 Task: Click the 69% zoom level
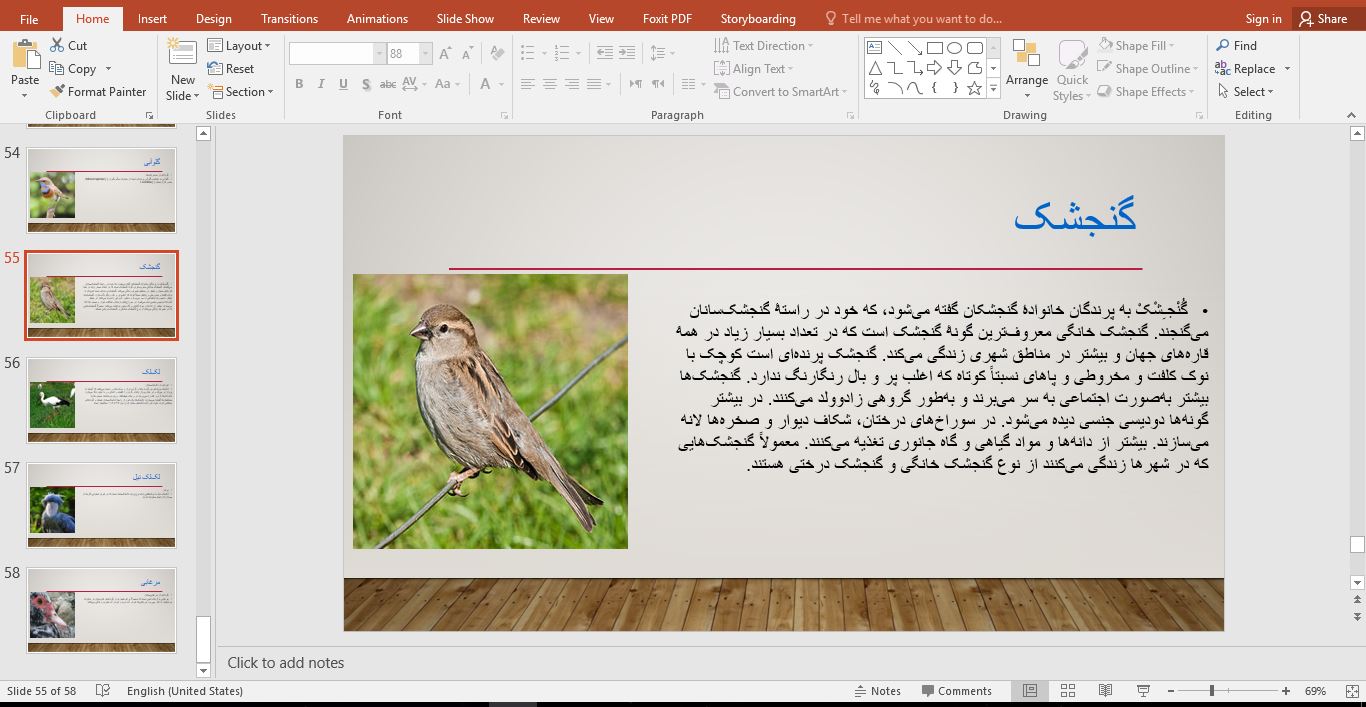pos(1315,691)
